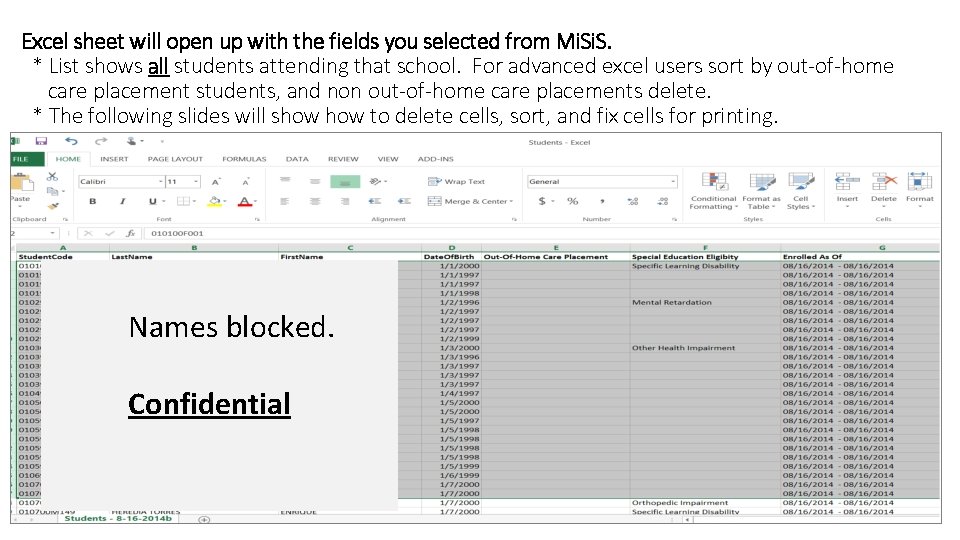Open the Touch/Mouse Mode button

coord(131,141)
